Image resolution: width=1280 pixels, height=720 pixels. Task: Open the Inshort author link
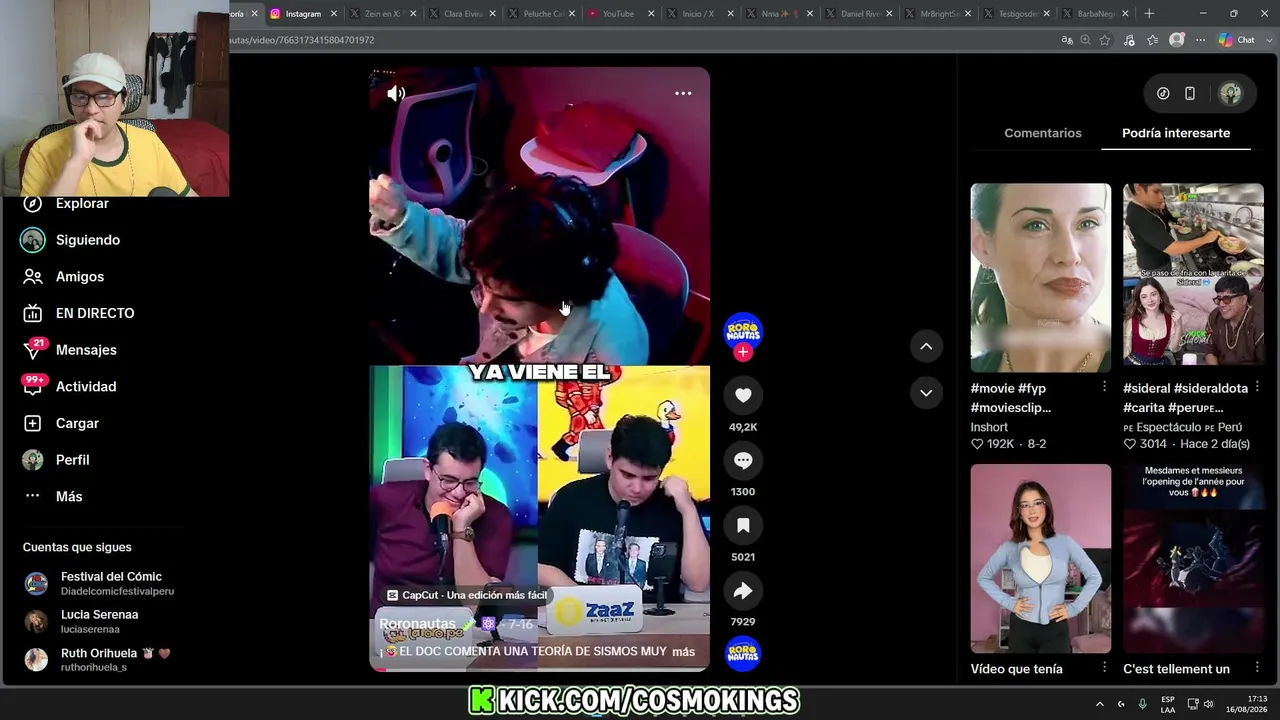coord(989,427)
